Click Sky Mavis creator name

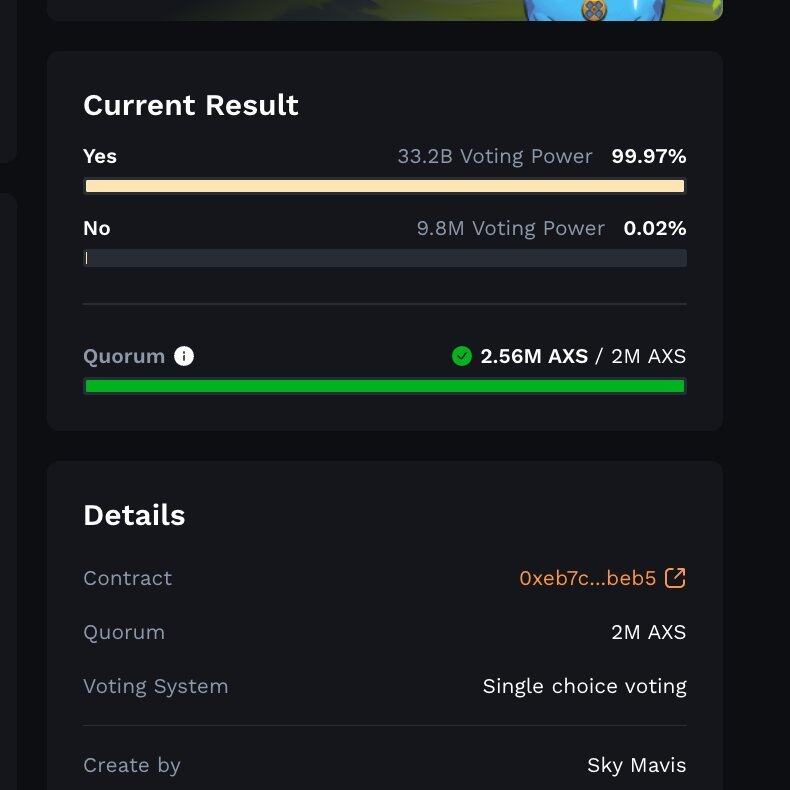(x=637, y=765)
